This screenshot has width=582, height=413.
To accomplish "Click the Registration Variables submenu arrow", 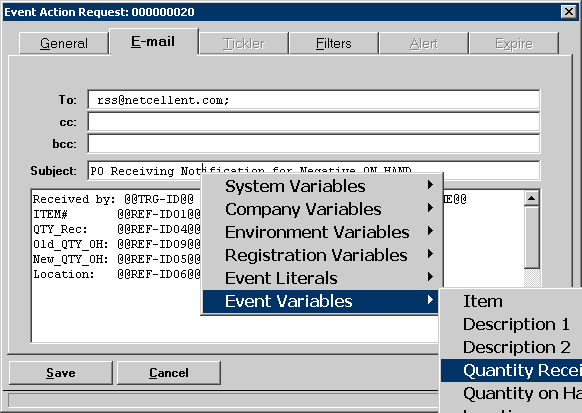I will 430,253.
